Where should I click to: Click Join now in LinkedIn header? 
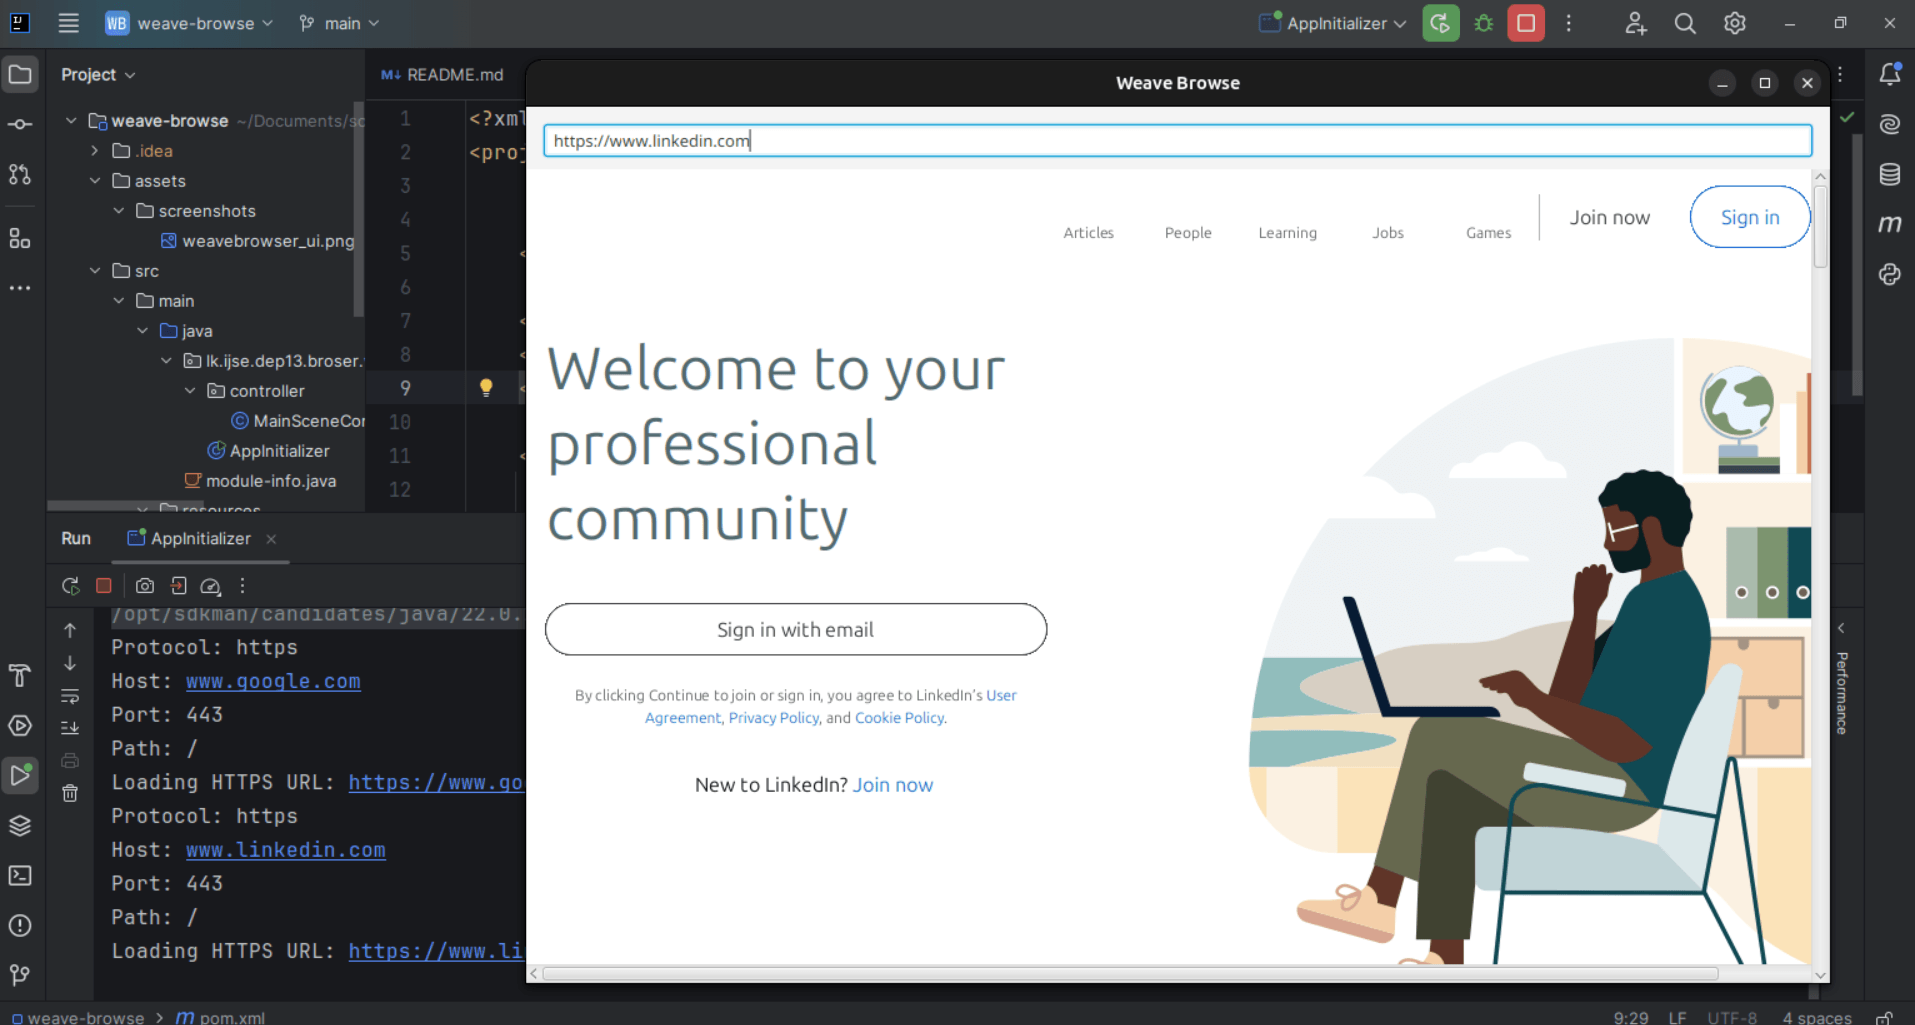1609,217
